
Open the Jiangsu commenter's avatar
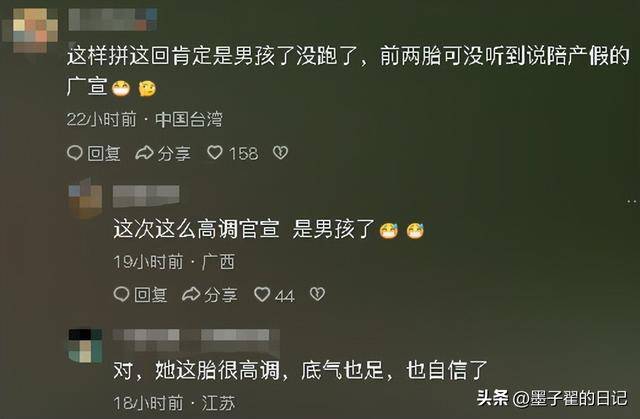(x=85, y=346)
